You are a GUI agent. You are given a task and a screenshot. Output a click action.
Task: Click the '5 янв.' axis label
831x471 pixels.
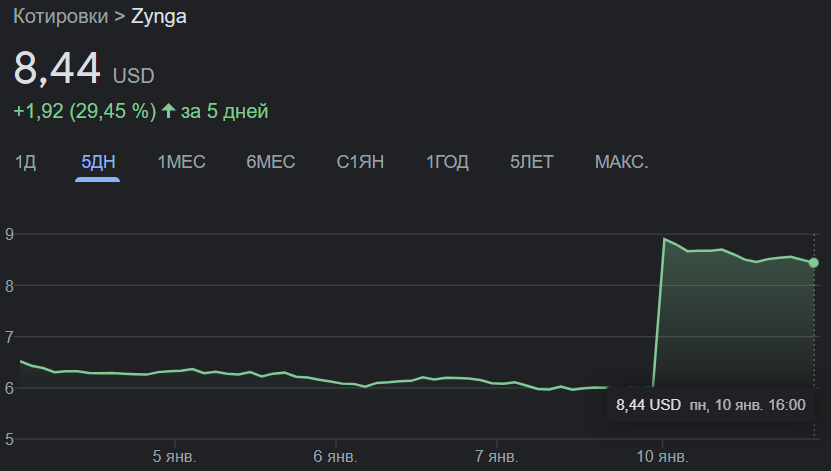point(174,457)
